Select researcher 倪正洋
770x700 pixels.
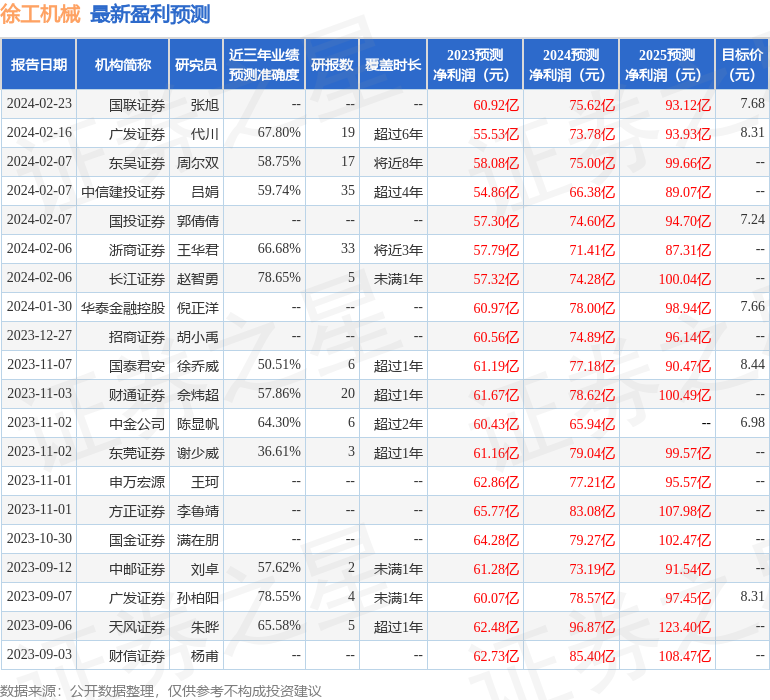(197, 308)
